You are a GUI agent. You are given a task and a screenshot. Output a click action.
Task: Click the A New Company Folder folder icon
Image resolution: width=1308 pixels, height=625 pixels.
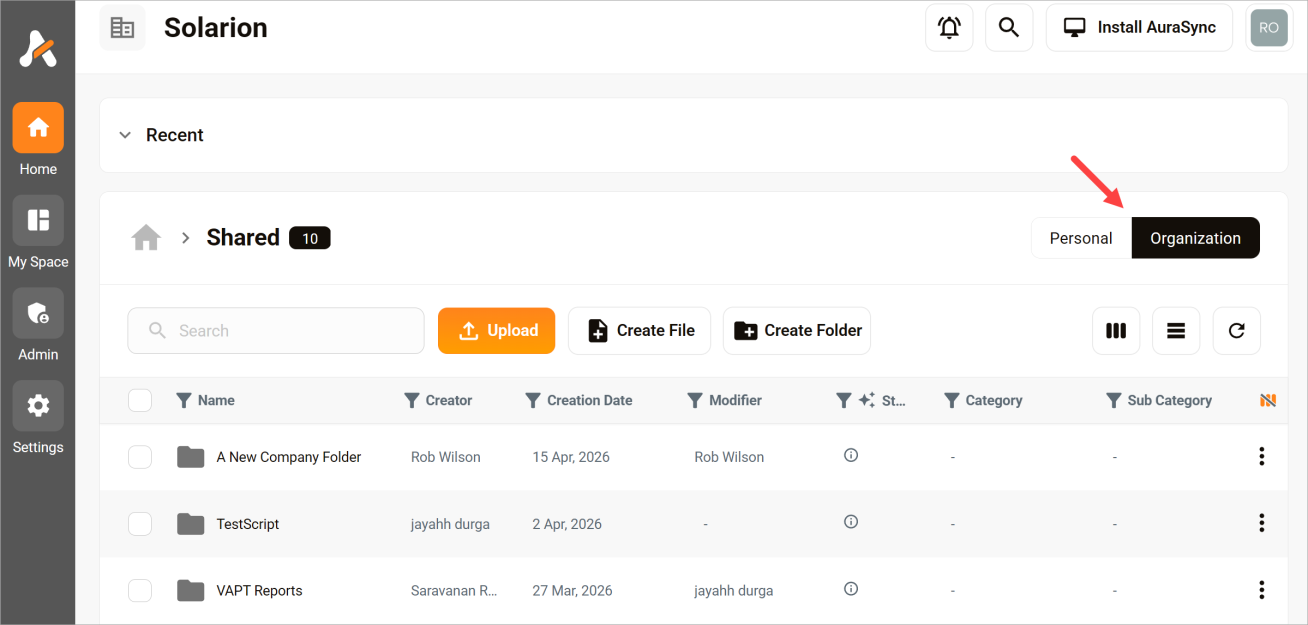click(x=190, y=457)
